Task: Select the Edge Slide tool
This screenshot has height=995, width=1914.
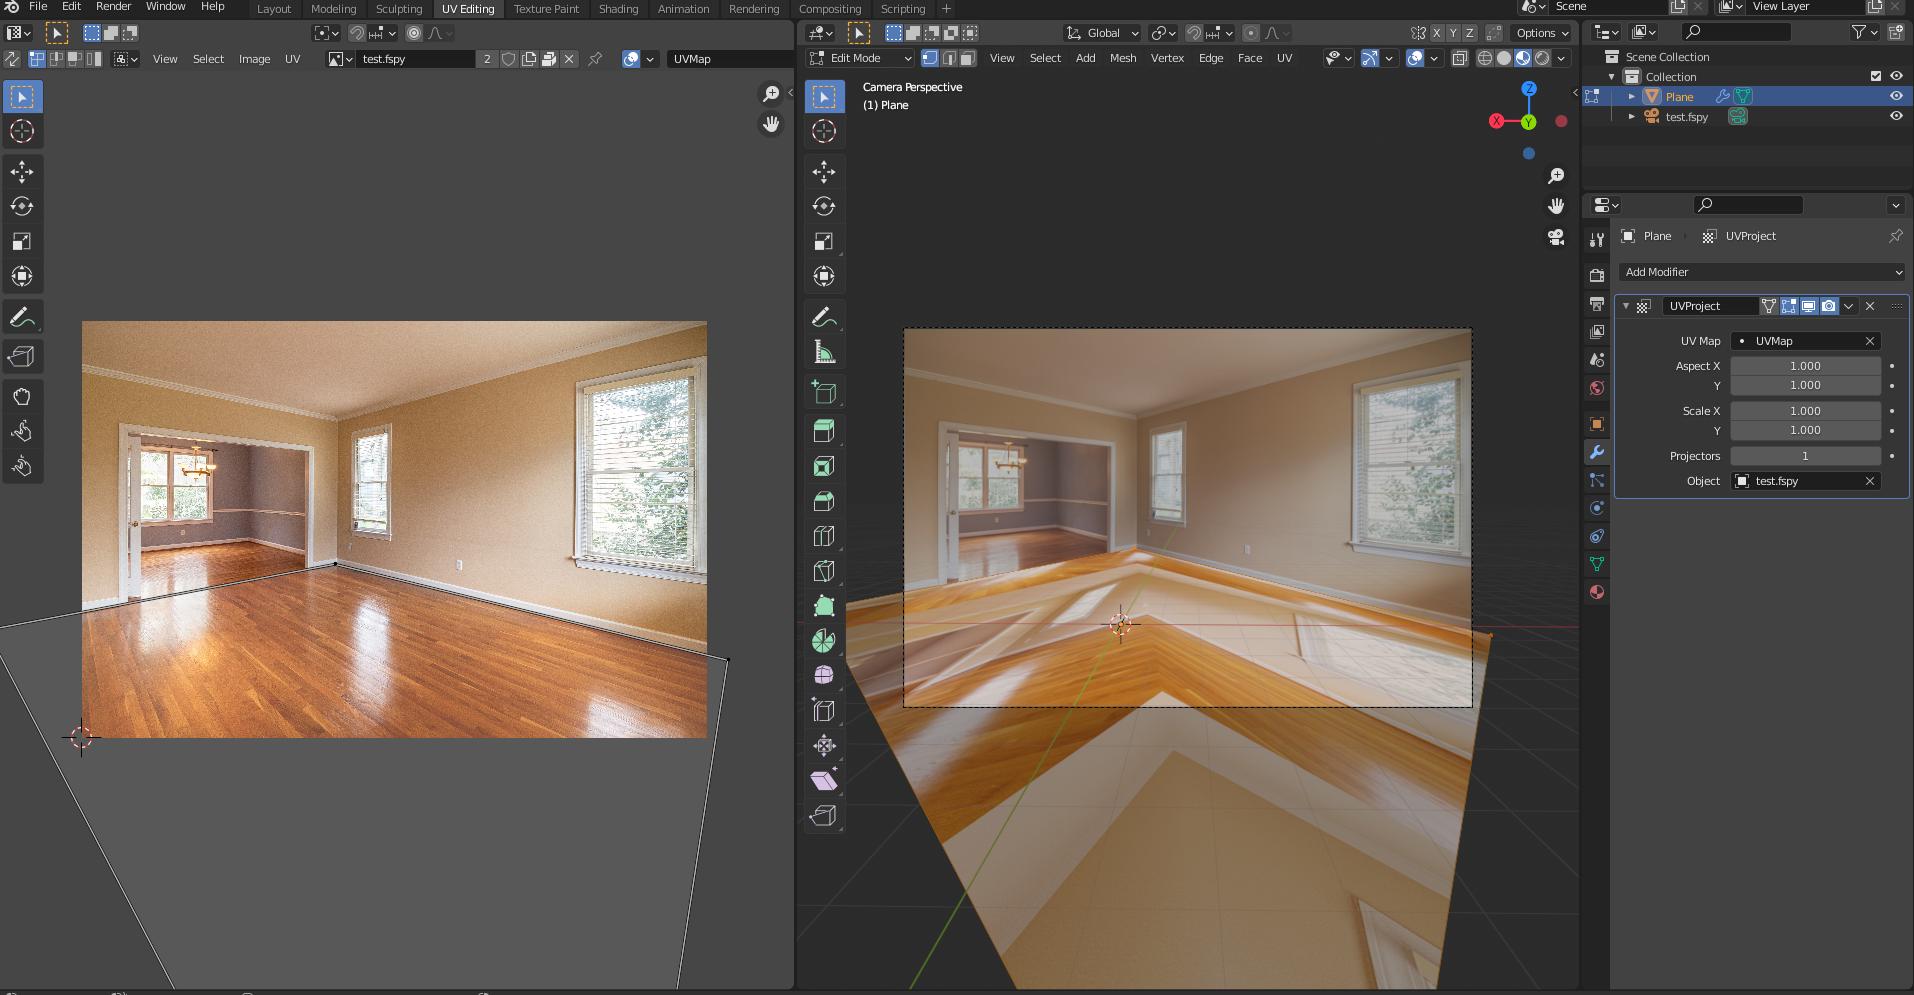Action: click(x=824, y=711)
